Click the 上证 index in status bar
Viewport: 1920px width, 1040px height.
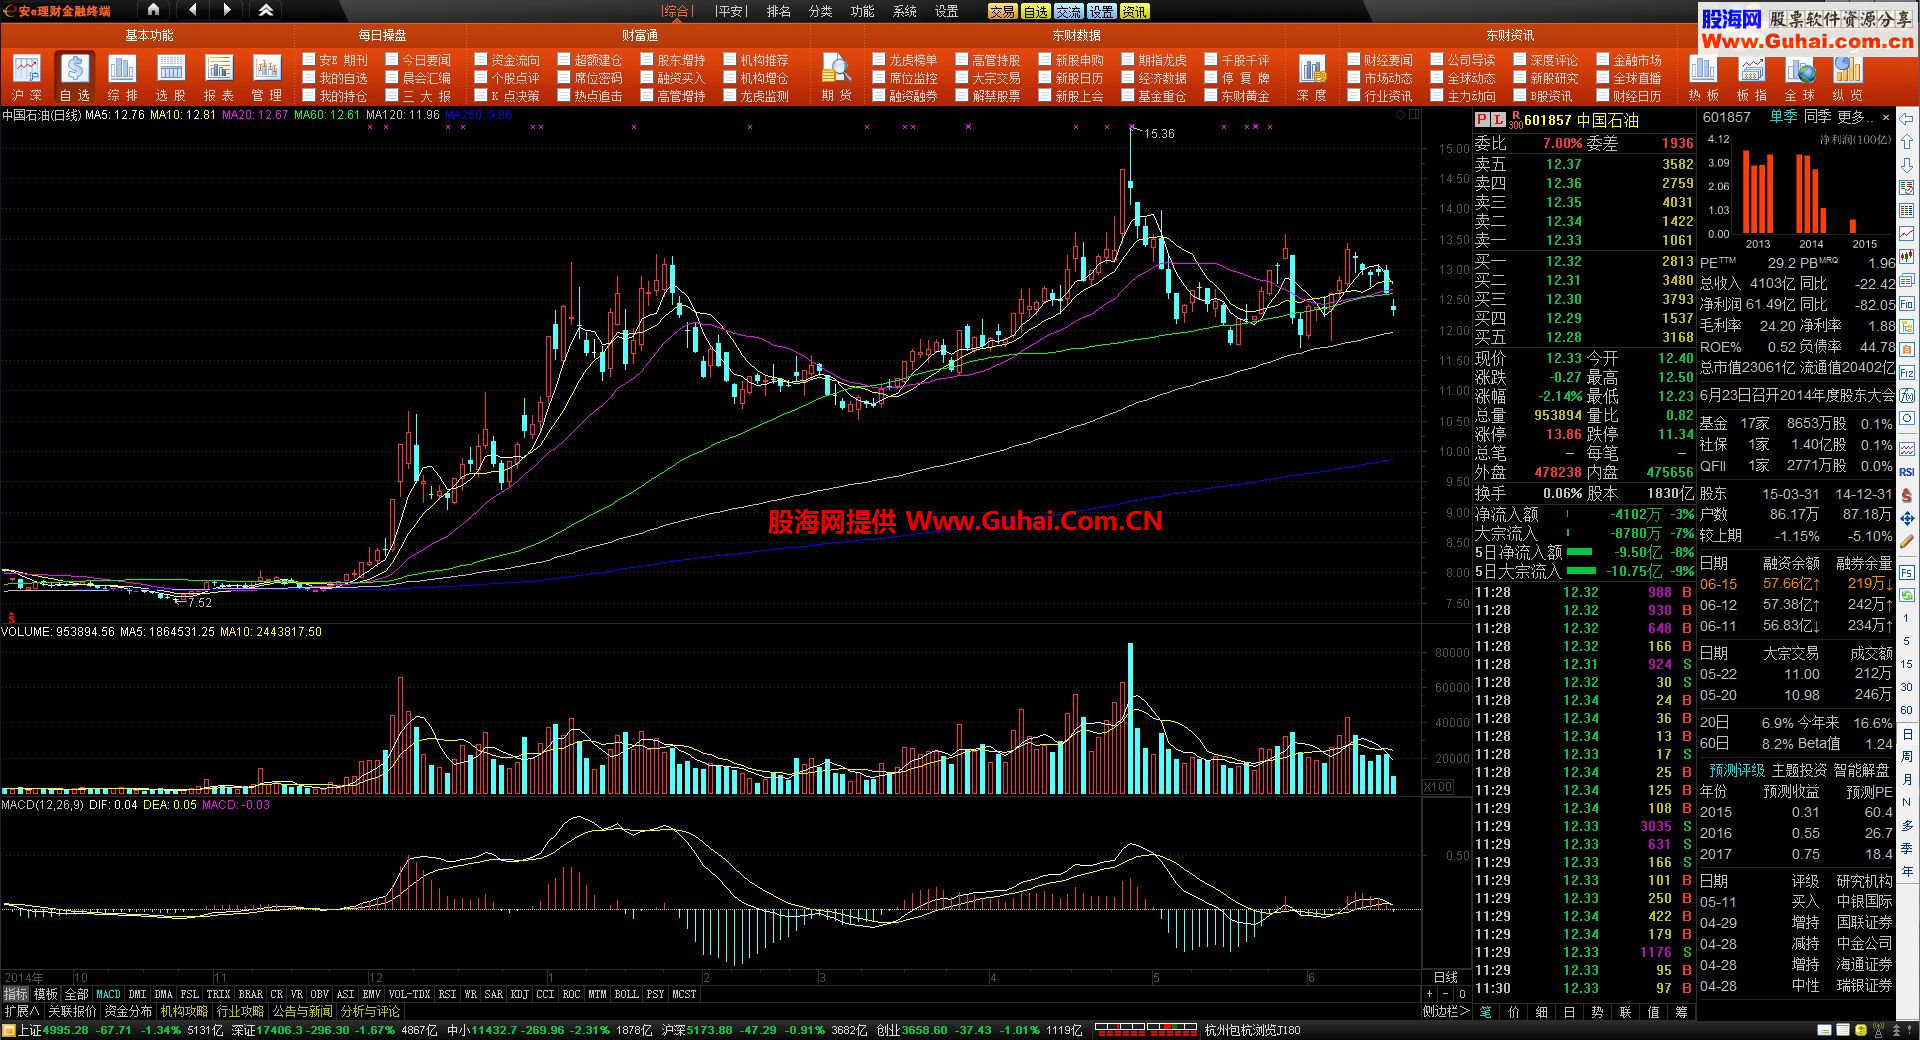(30, 1030)
